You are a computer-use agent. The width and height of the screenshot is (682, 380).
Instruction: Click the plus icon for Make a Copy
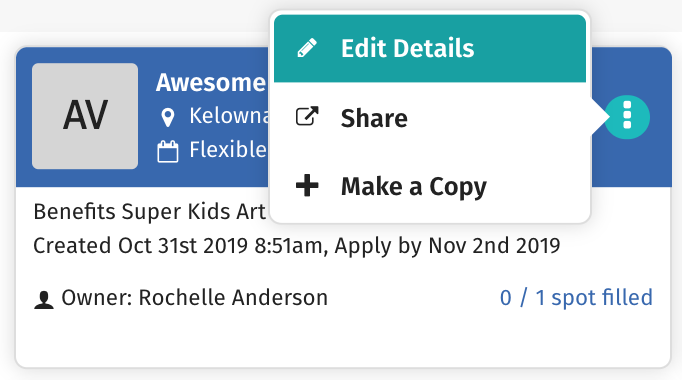pyautogui.click(x=307, y=186)
